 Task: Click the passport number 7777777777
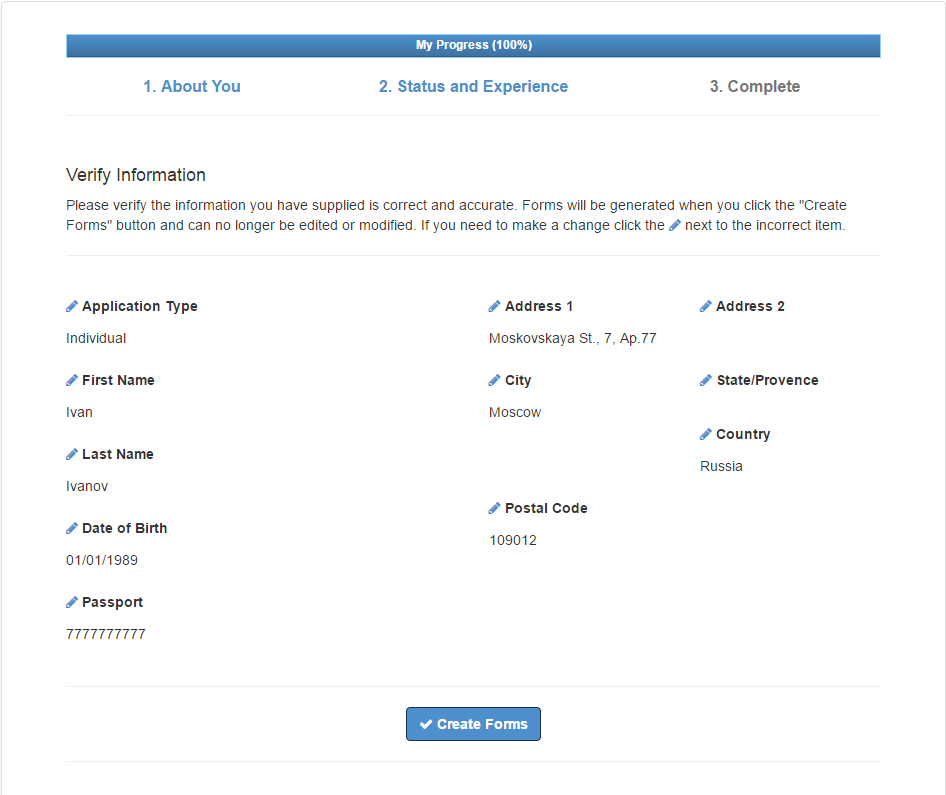(106, 635)
